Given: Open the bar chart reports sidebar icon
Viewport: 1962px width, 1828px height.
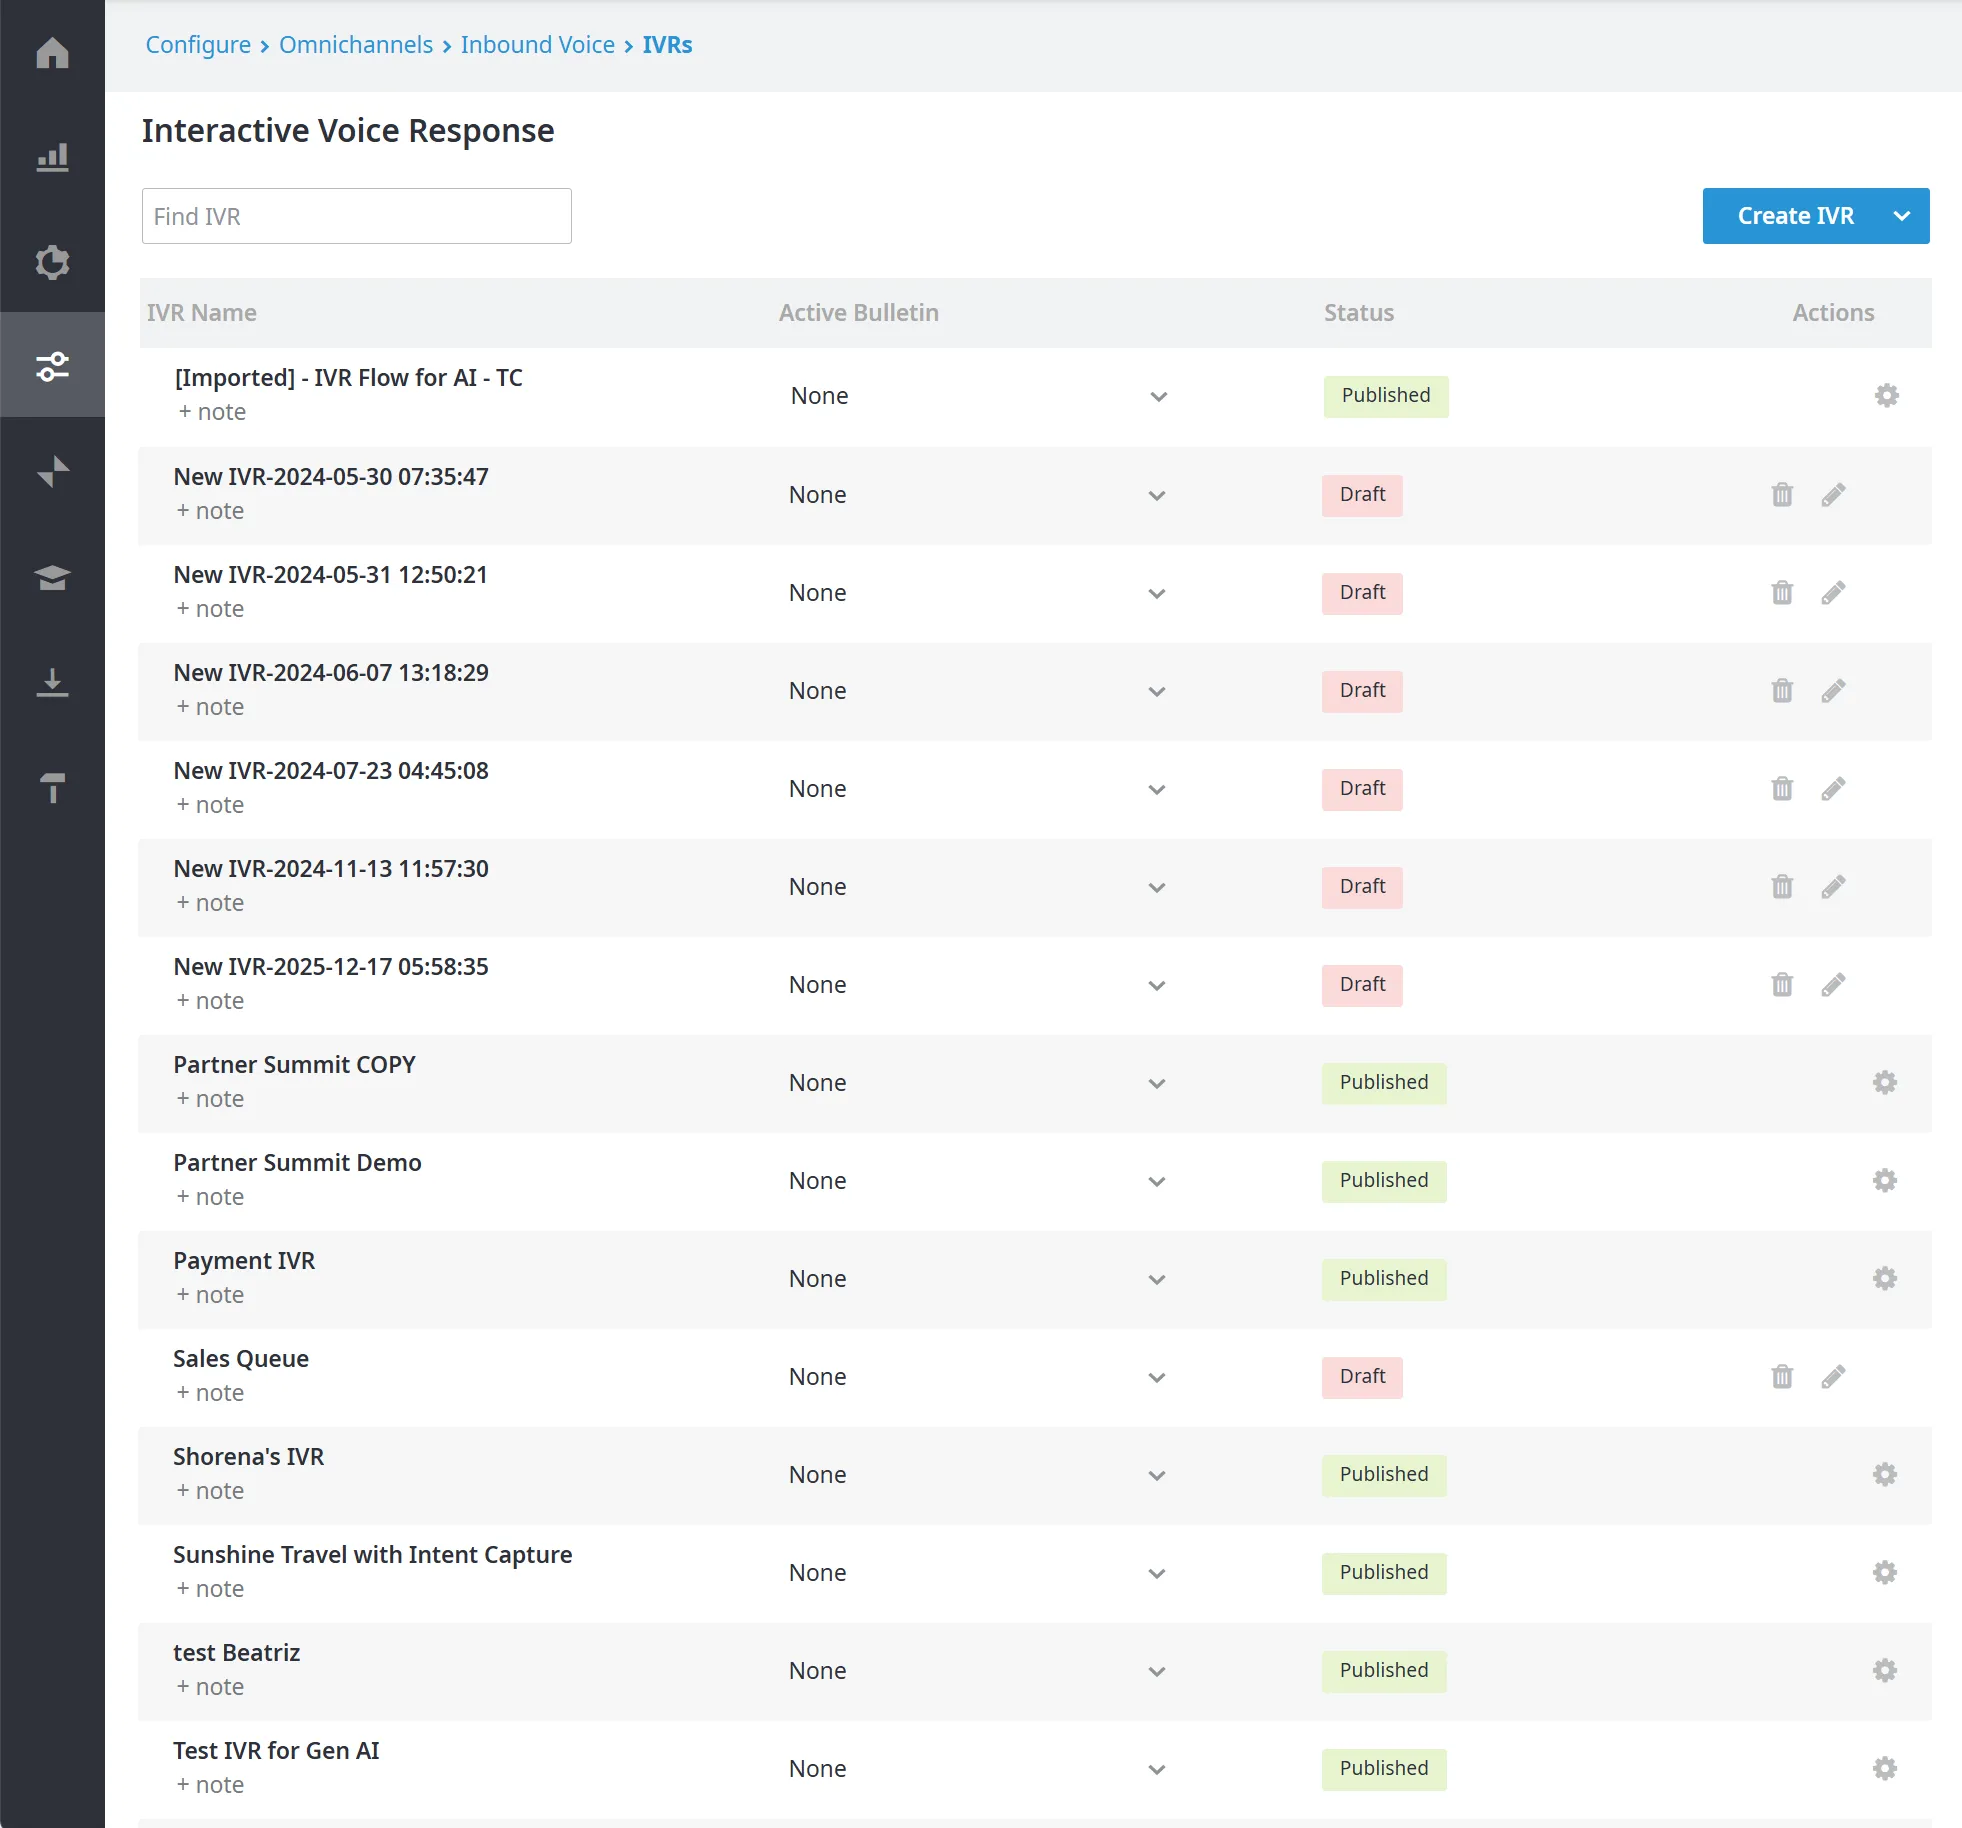Looking at the screenshot, I should click(x=52, y=157).
